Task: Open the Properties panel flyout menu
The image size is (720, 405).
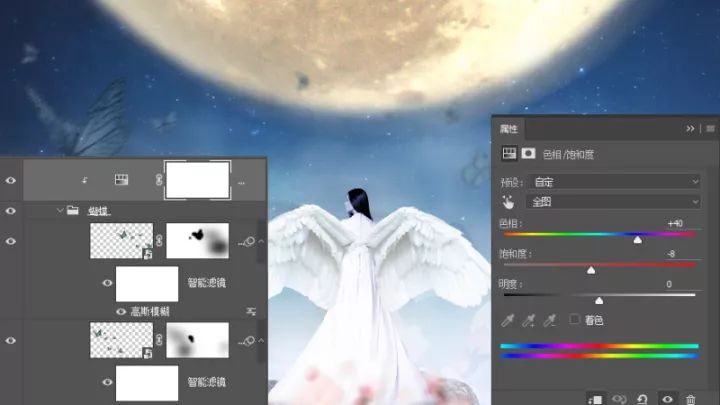Action: pyautogui.click(x=710, y=129)
